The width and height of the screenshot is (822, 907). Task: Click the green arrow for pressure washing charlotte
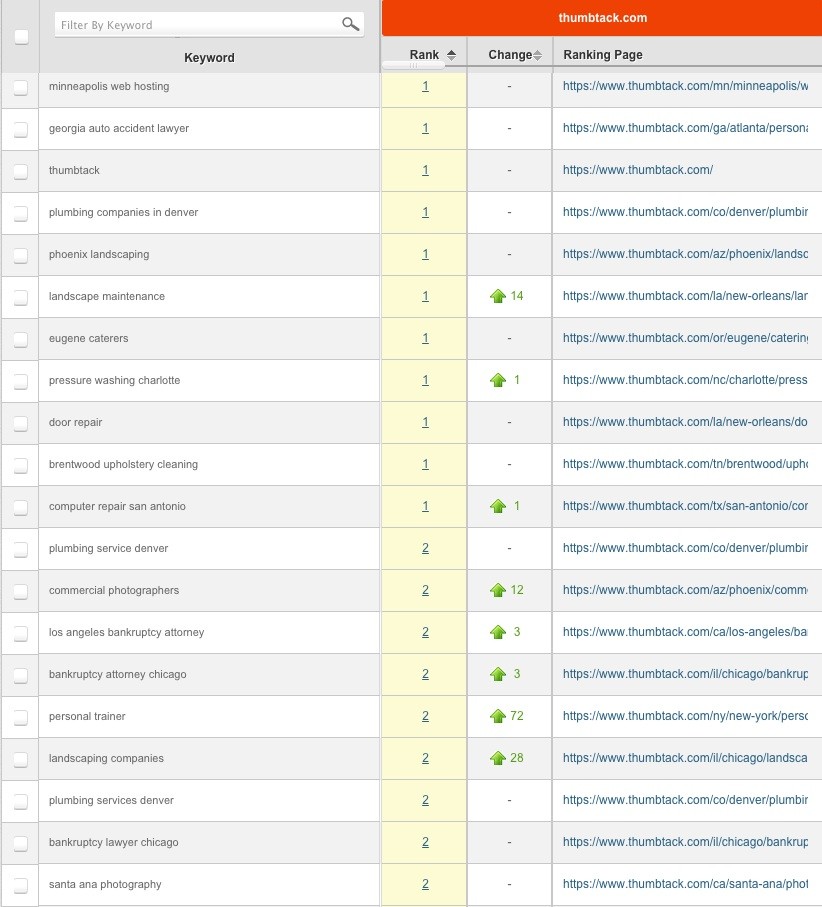coord(499,380)
